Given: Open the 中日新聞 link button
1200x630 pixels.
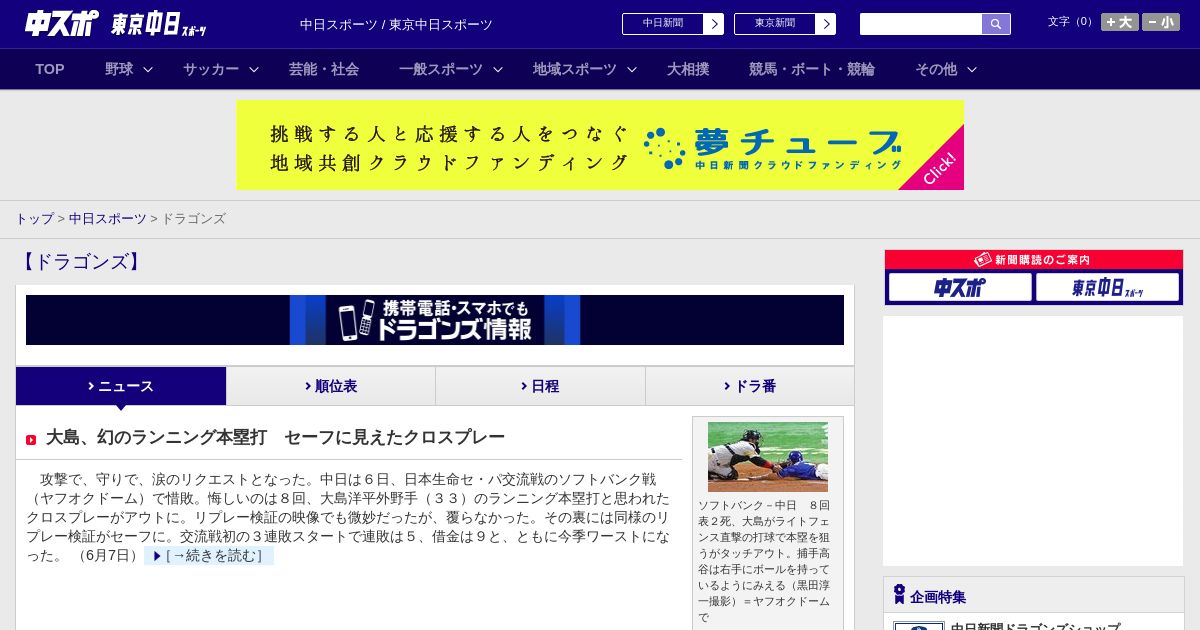Looking at the screenshot, I should tap(663, 24).
